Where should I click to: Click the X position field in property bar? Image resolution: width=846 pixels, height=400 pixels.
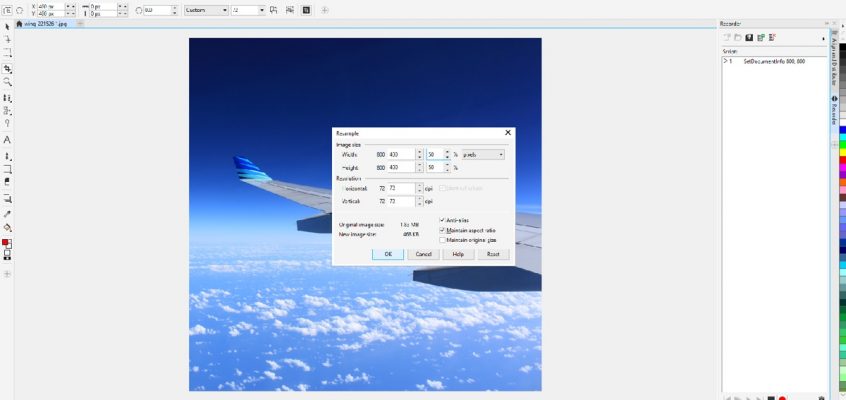[x=50, y=6]
